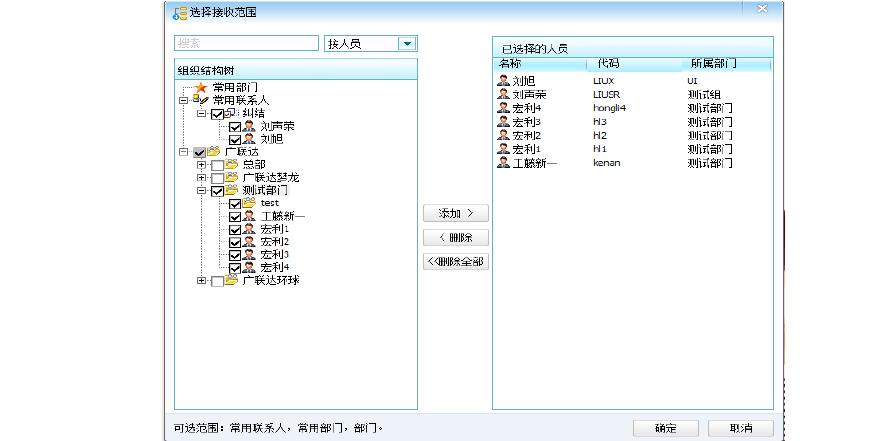
Task: Uncheck the 工藤新一 checkbox in the tree
Action: point(235,217)
